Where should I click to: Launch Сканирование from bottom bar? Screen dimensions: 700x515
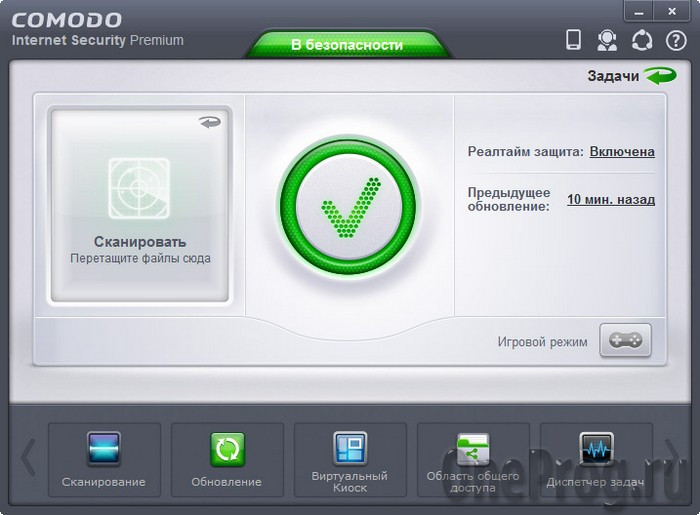pos(104,460)
